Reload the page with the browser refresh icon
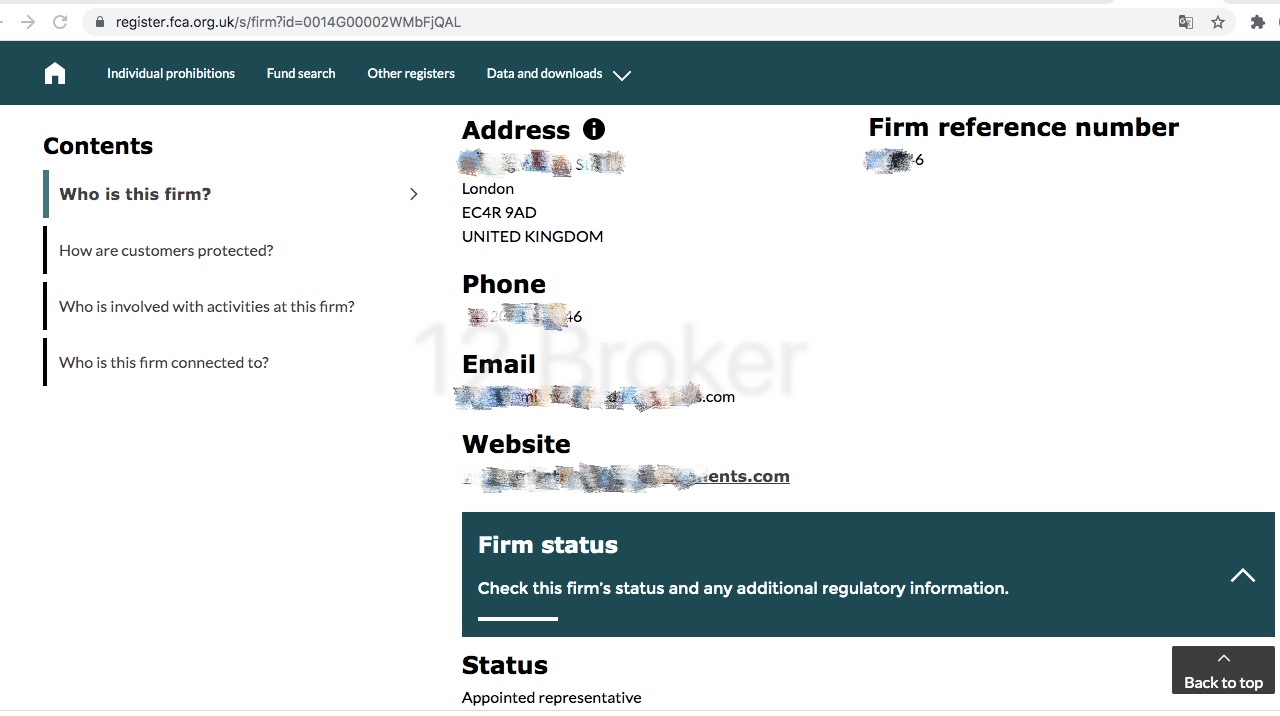The width and height of the screenshot is (1280, 716). click(x=60, y=21)
